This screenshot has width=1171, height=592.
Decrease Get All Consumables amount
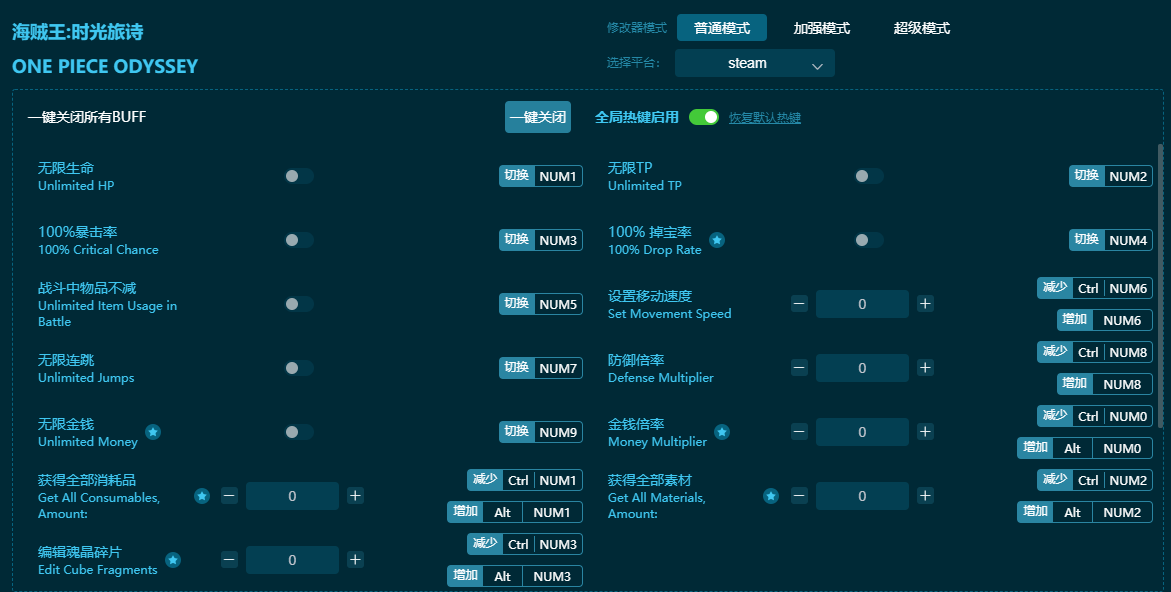(229, 496)
